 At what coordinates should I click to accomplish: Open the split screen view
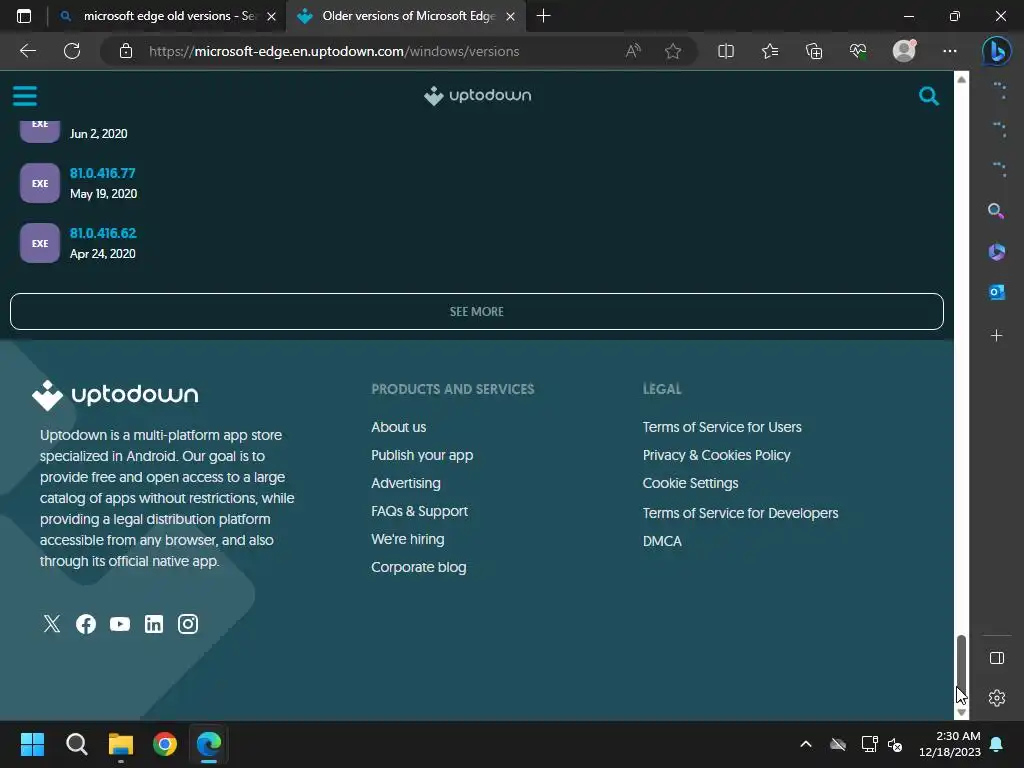[x=726, y=51]
